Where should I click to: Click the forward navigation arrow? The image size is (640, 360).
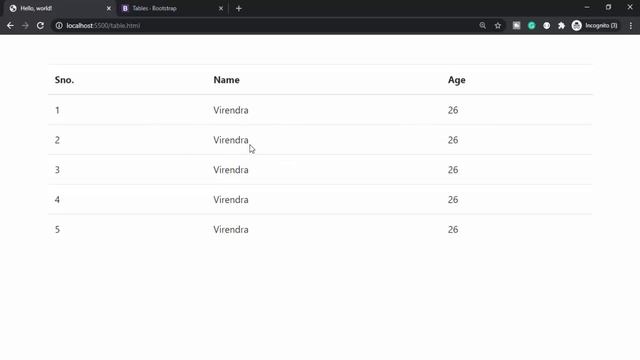(x=25, y=25)
